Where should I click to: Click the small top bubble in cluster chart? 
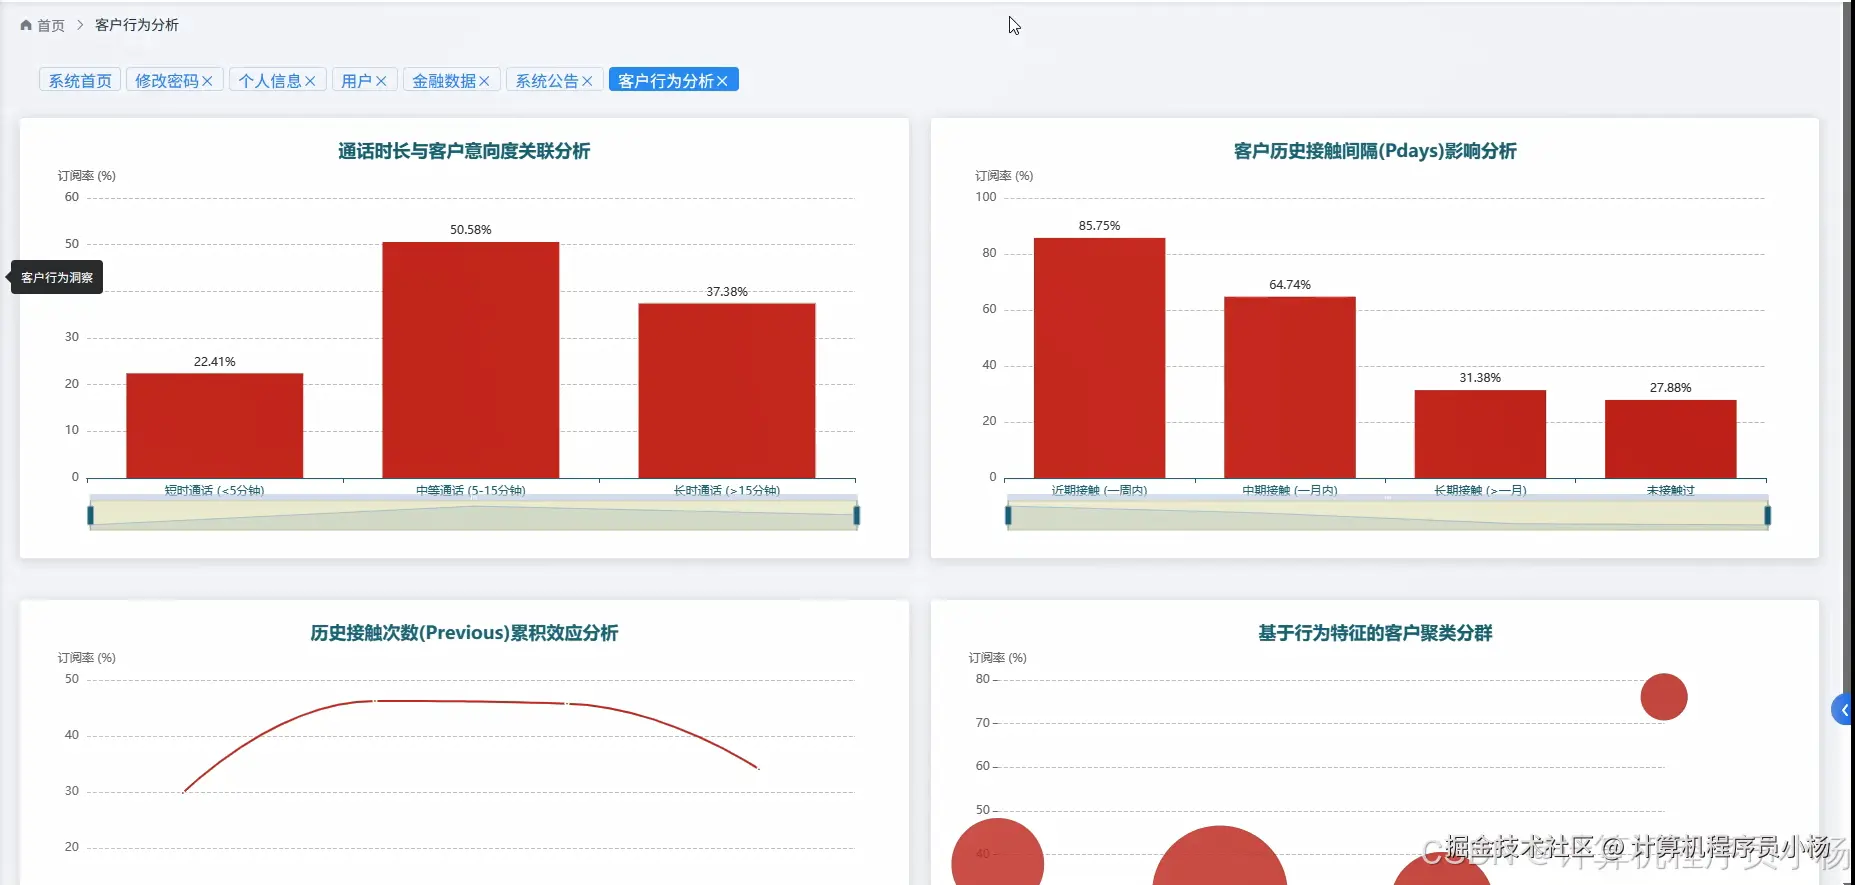1664,697
